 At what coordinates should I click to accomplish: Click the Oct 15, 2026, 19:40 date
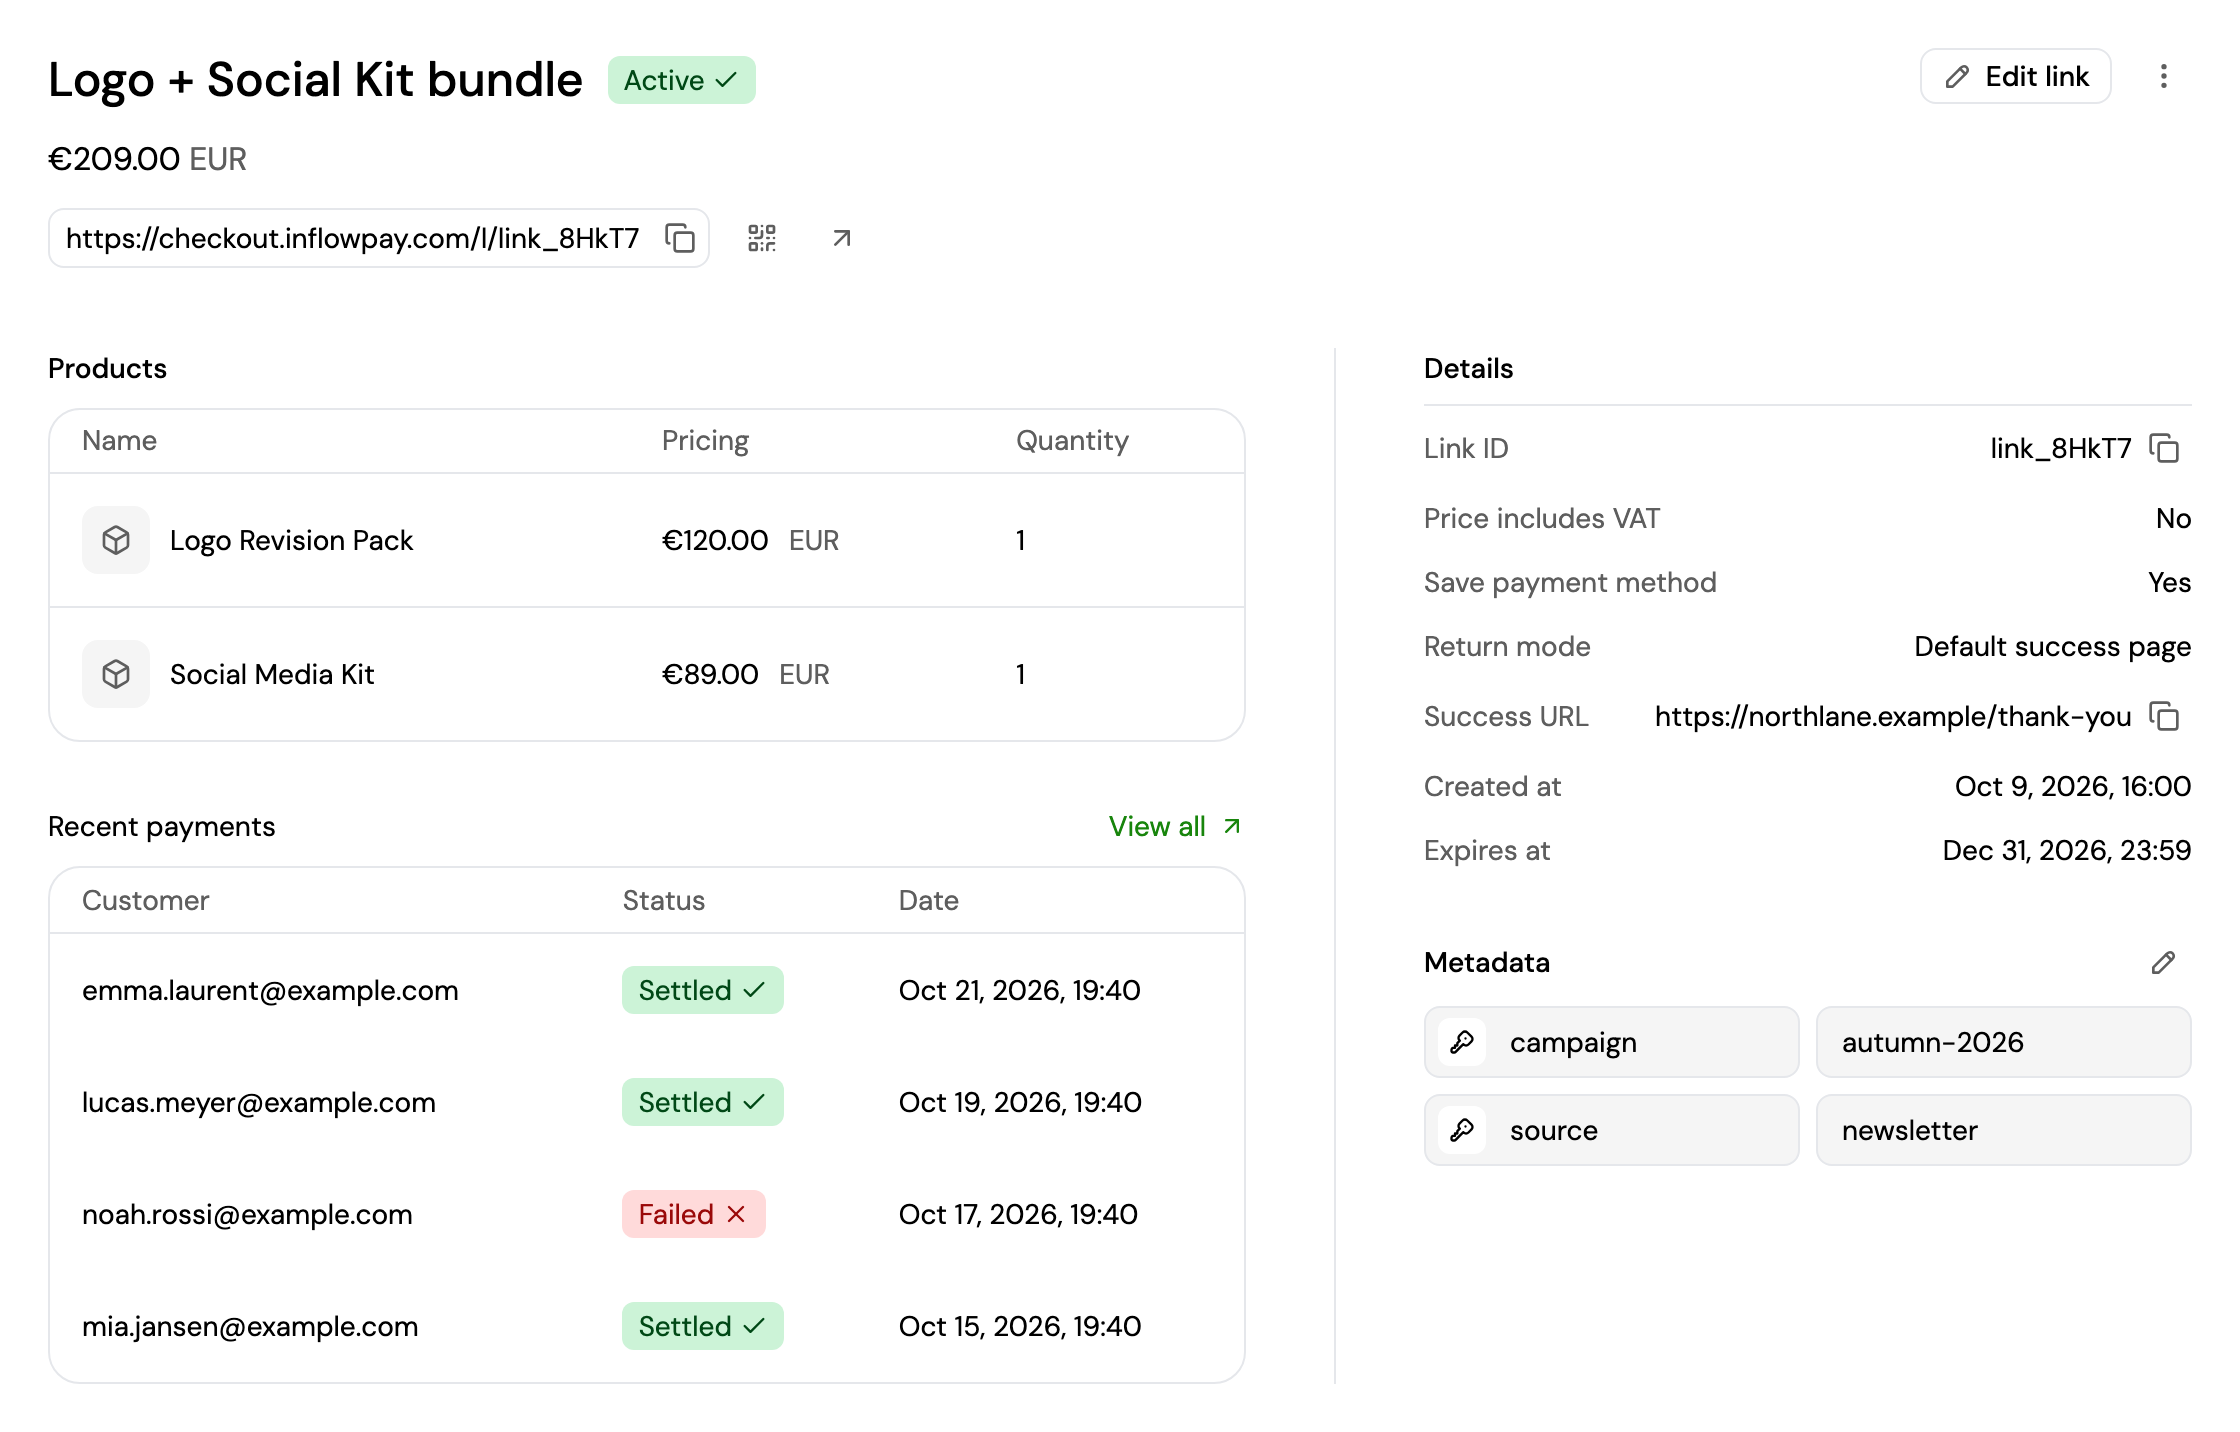(1020, 1326)
